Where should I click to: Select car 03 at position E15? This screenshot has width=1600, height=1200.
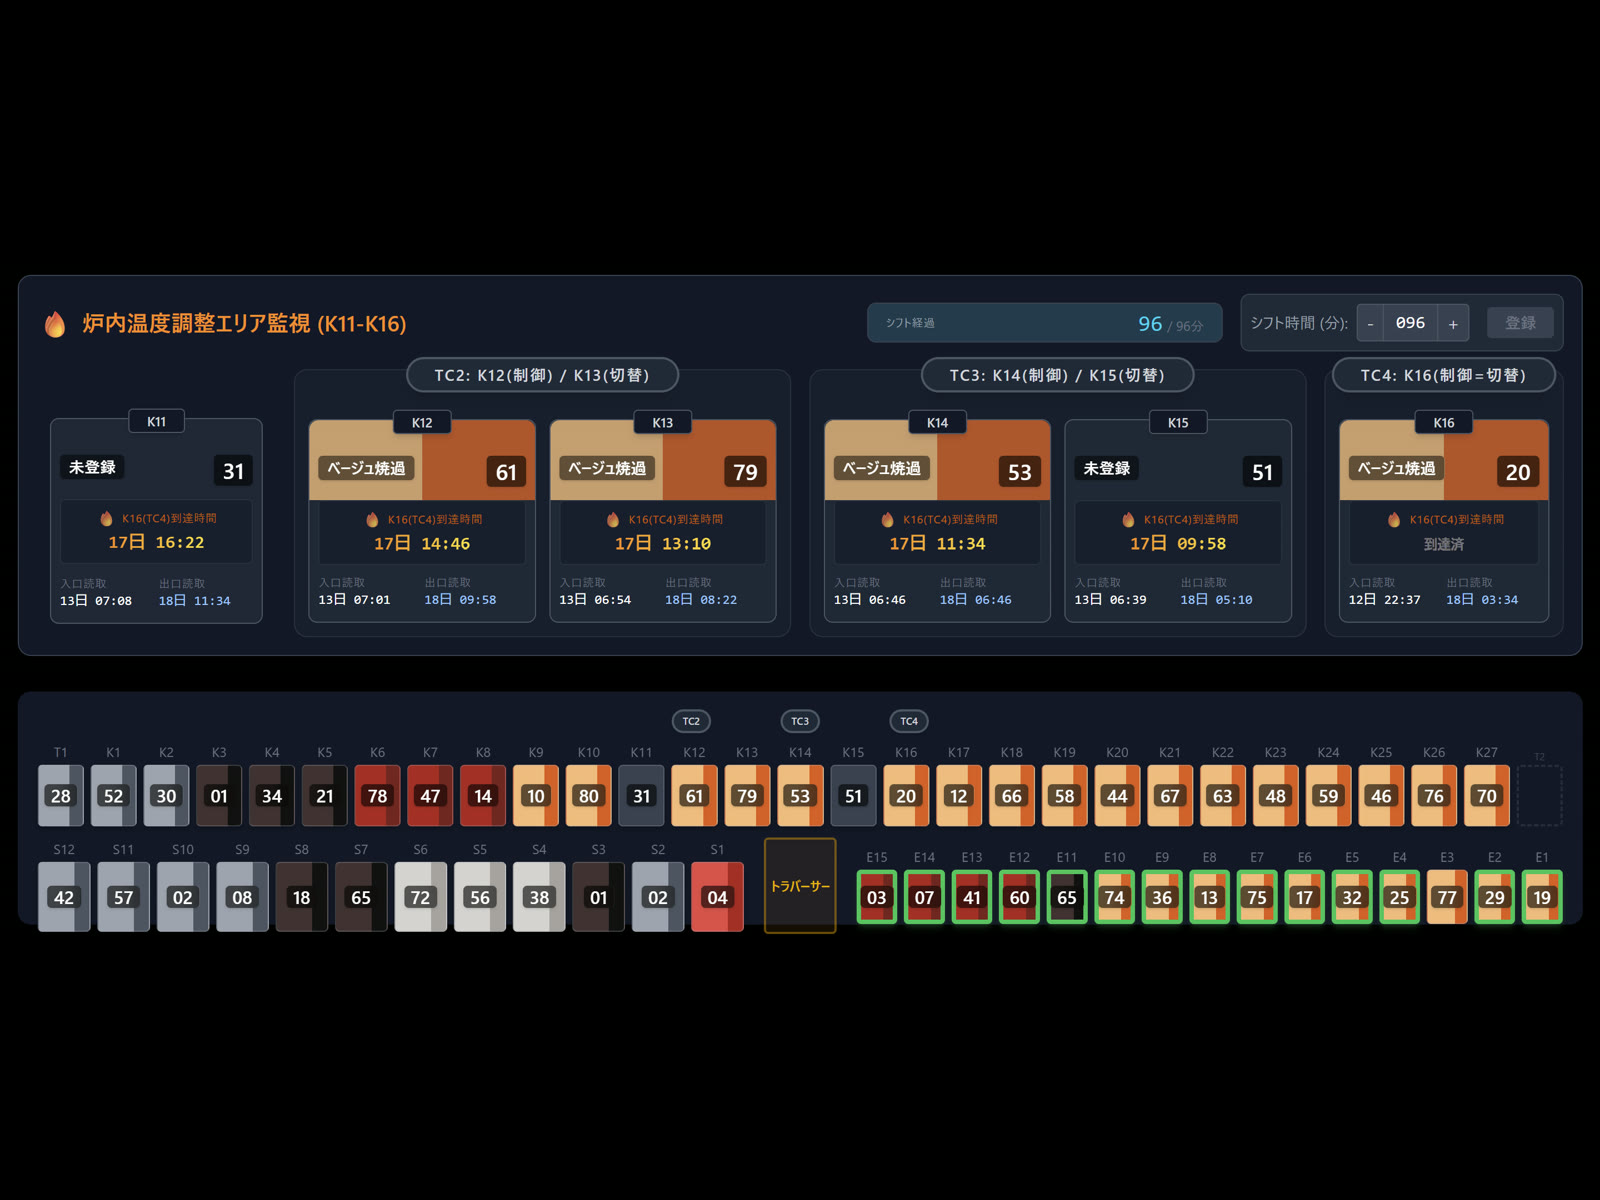click(877, 897)
